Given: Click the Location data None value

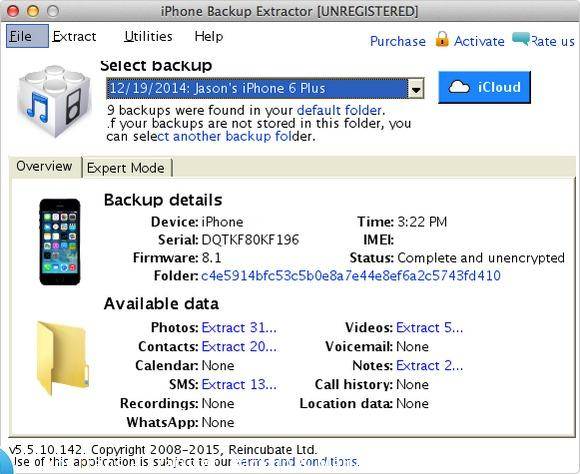Looking at the screenshot, I should pyautogui.click(x=412, y=403).
